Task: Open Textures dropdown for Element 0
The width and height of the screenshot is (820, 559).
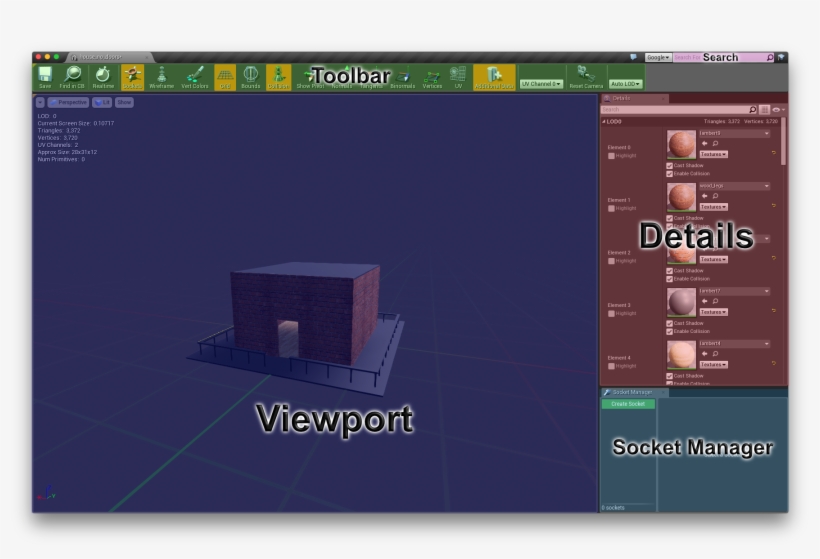Action: pyautogui.click(x=714, y=154)
